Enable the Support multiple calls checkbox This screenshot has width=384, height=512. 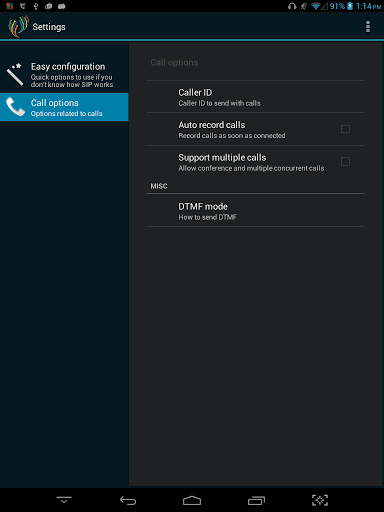coord(345,162)
